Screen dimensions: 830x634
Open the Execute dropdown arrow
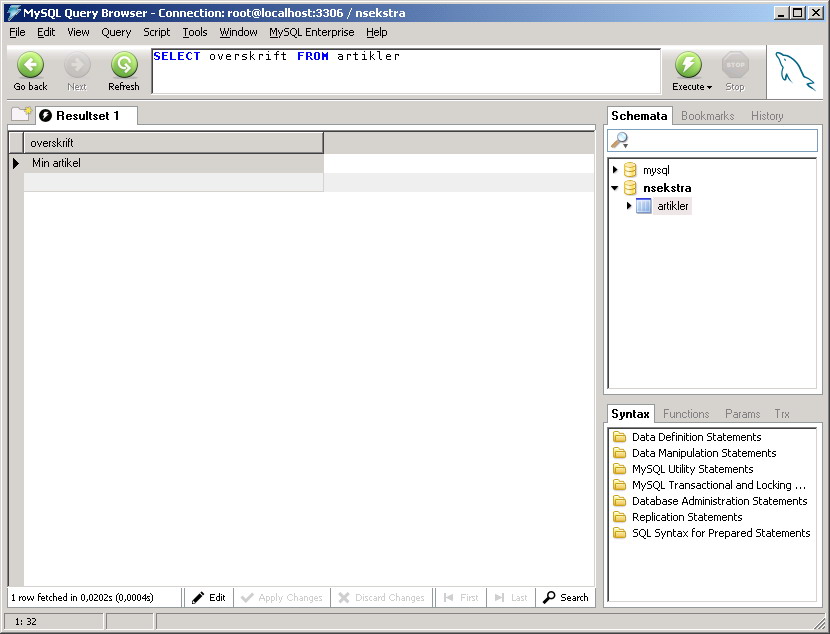[709, 88]
